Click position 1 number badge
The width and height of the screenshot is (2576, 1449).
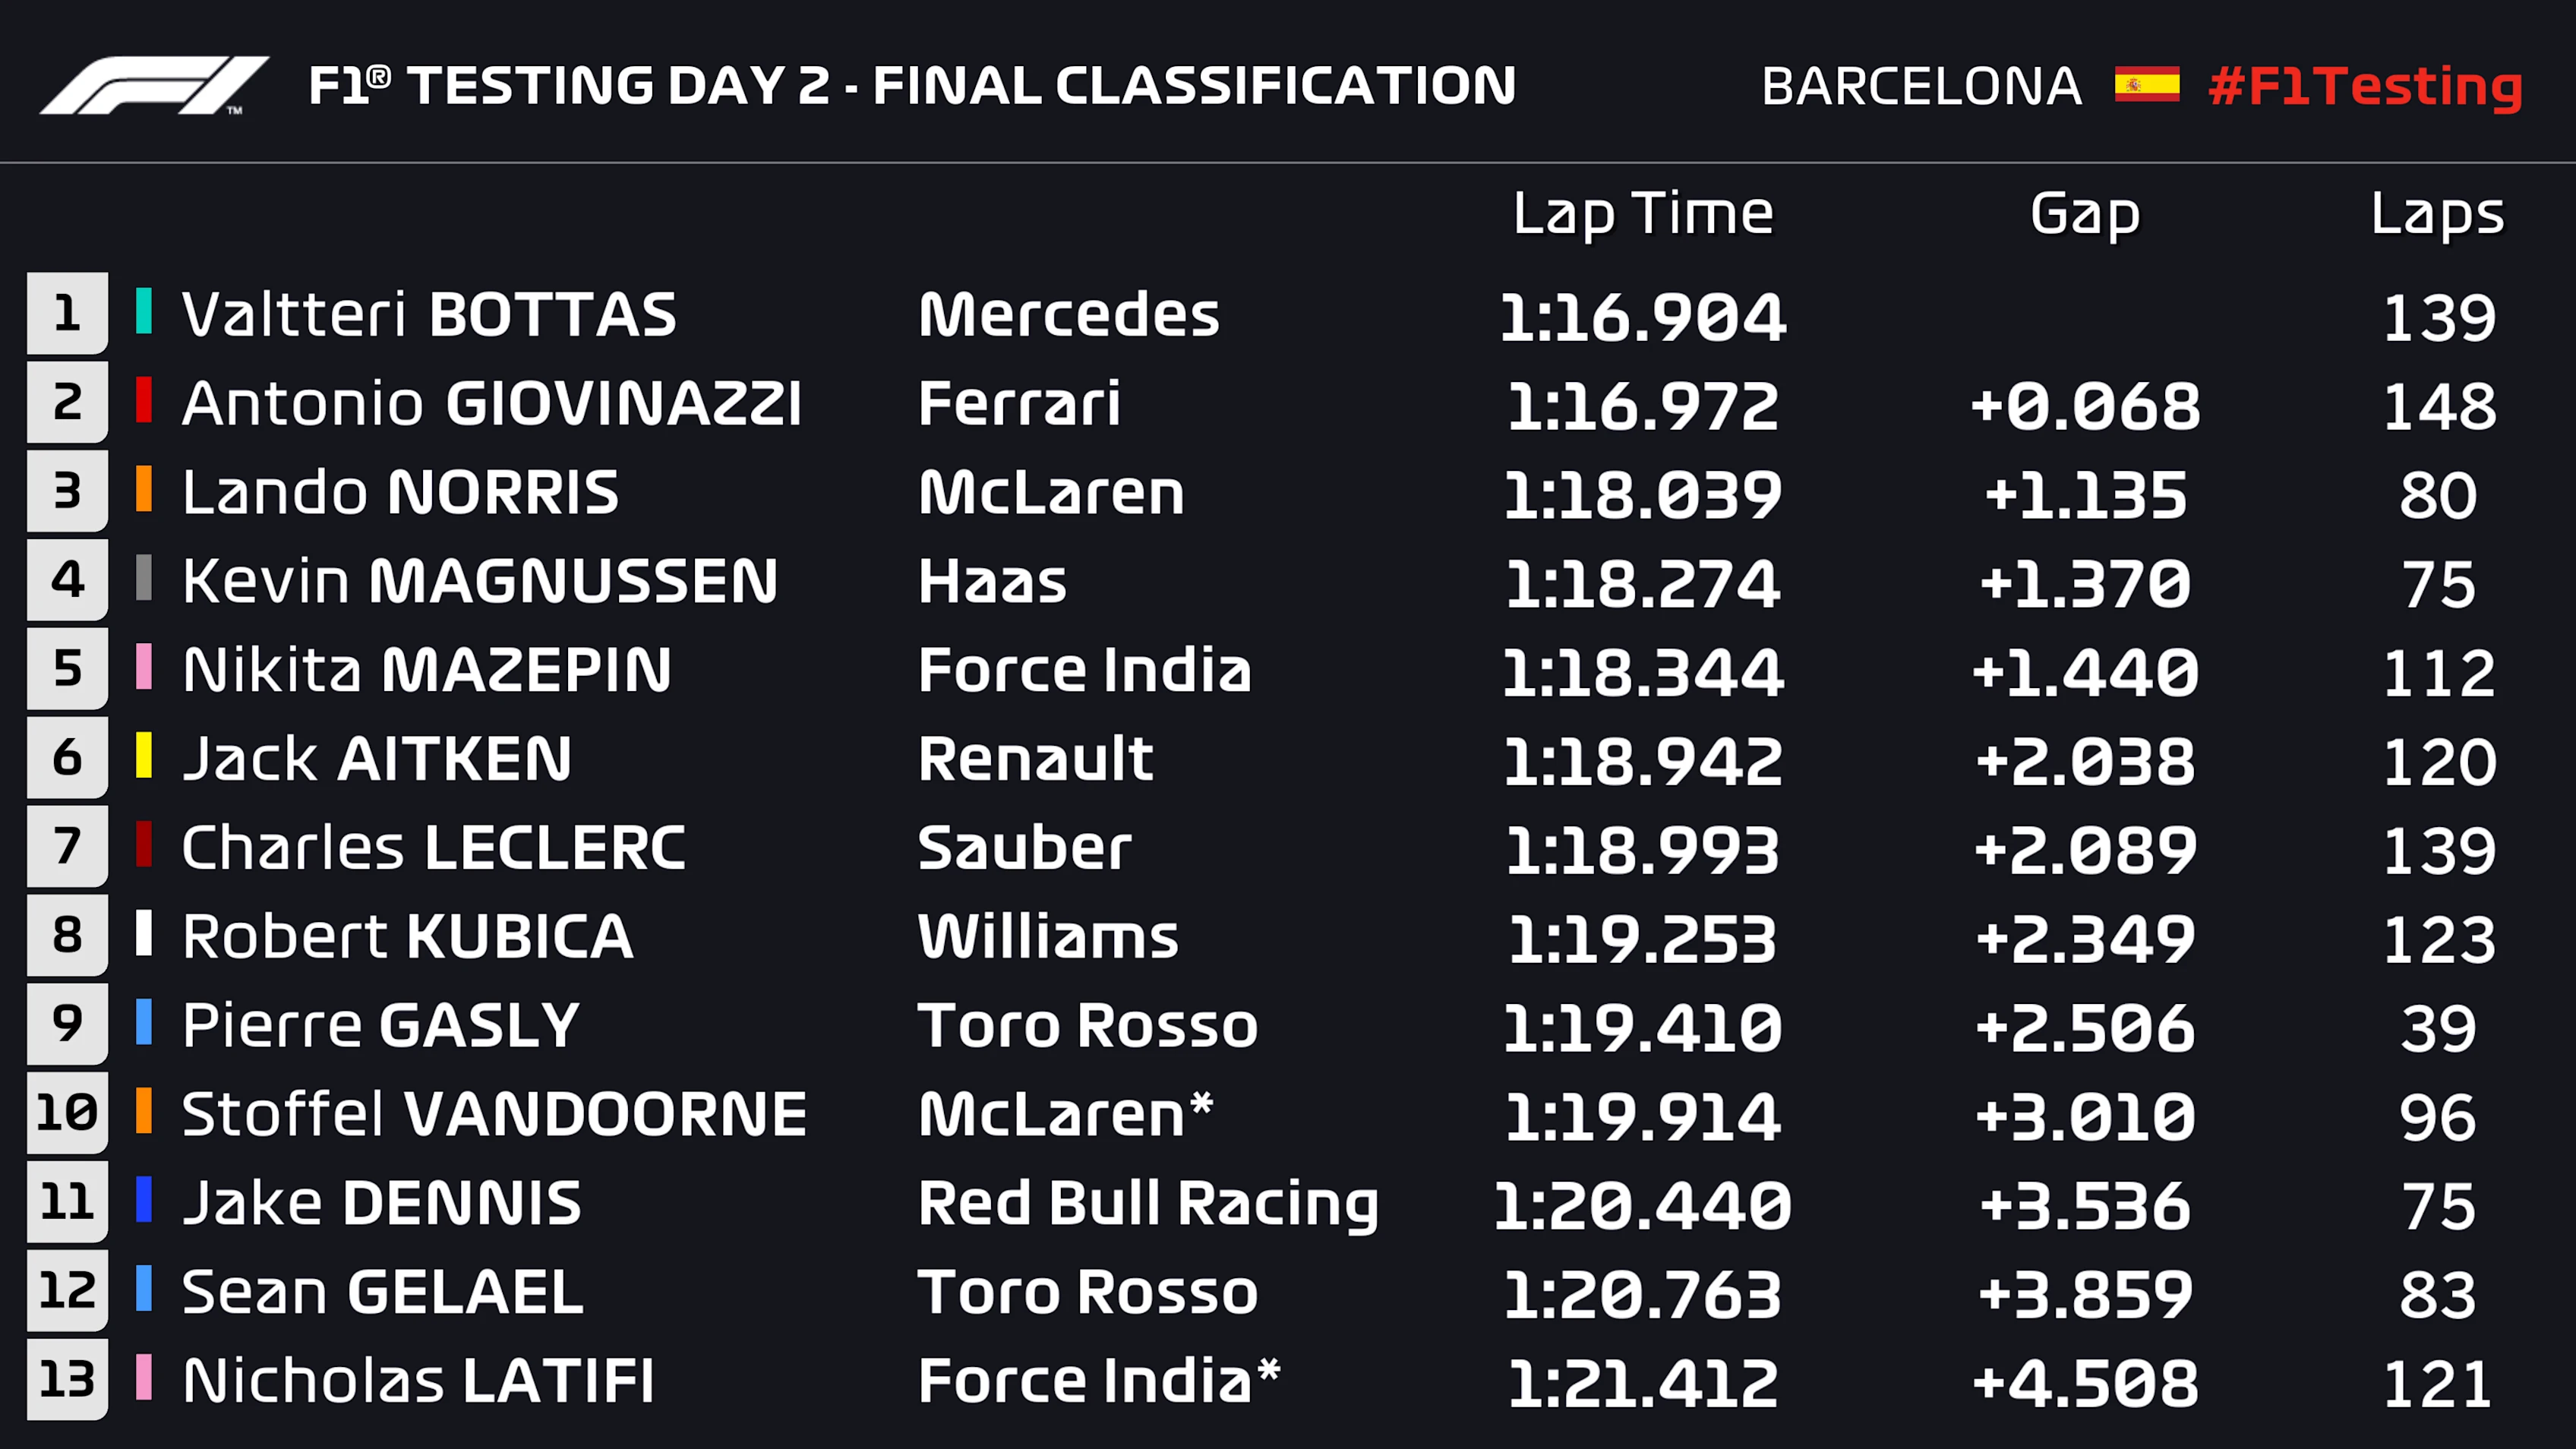click(x=67, y=313)
